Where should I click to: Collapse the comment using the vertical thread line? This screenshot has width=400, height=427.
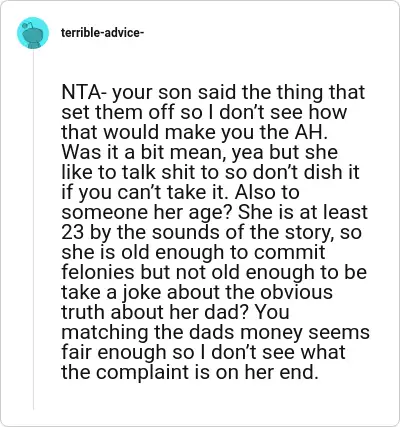click(x=33, y=230)
